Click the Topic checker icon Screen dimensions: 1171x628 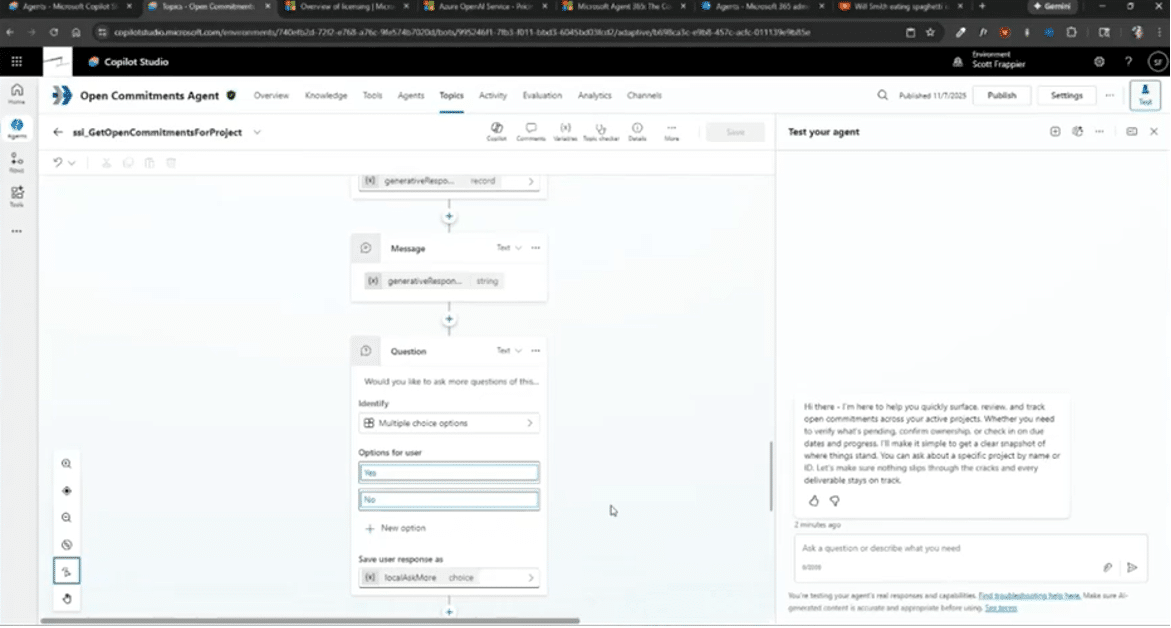601,131
